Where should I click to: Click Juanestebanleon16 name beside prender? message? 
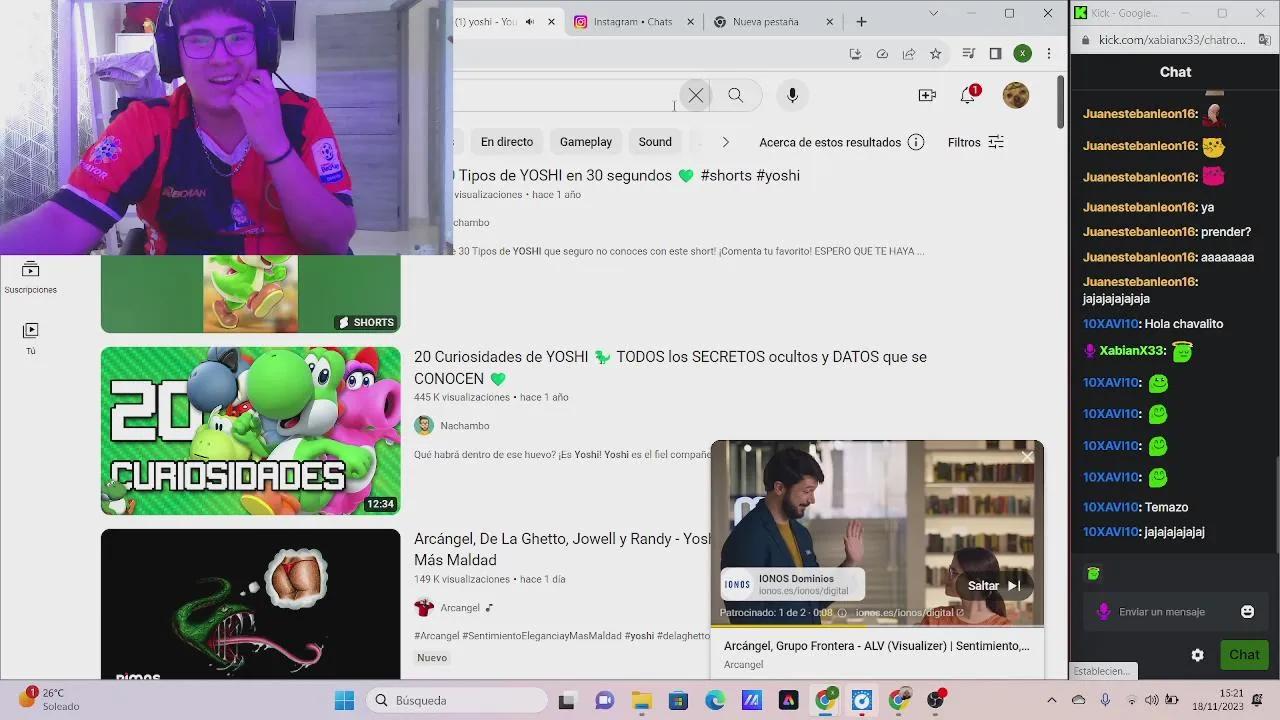[x=1140, y=232]
